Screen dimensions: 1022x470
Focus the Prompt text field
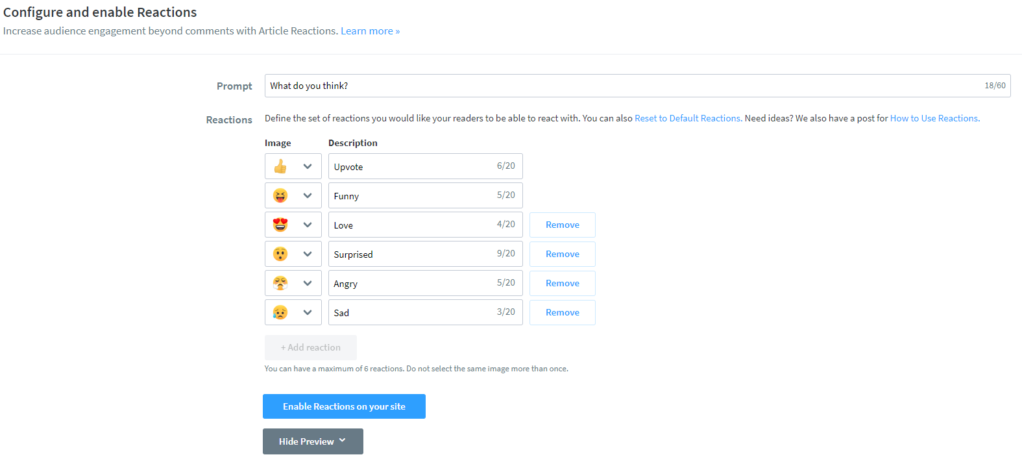[x=620, y=86]
